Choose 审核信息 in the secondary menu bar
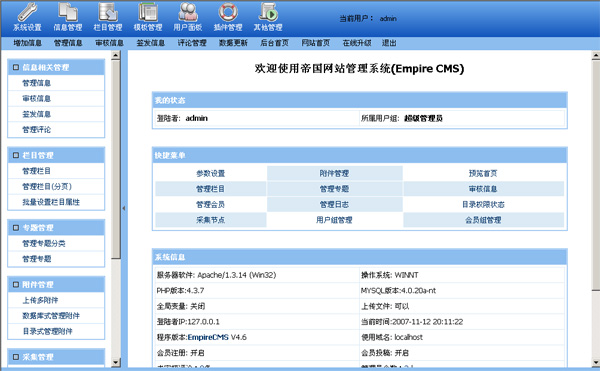600x371 pixels. click(x=109, y=43)
